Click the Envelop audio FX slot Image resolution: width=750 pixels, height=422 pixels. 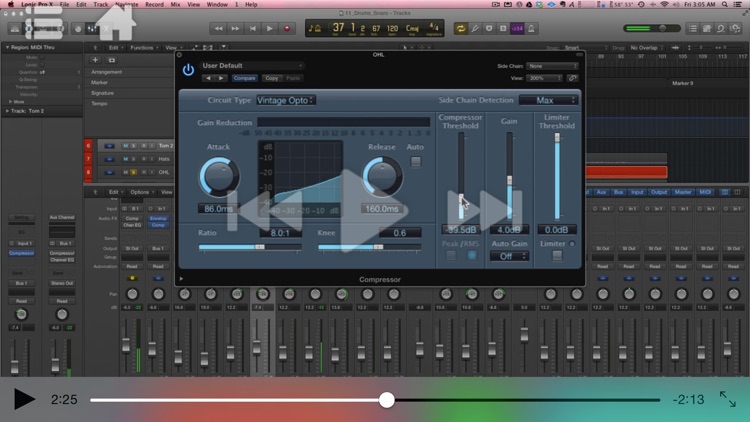click(x=158, y=218)
